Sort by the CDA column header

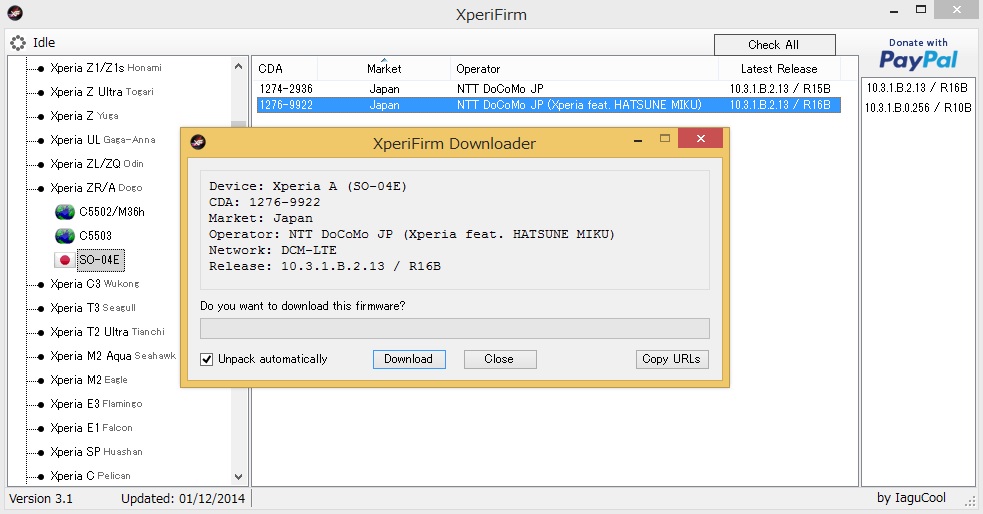coord(286,69)
